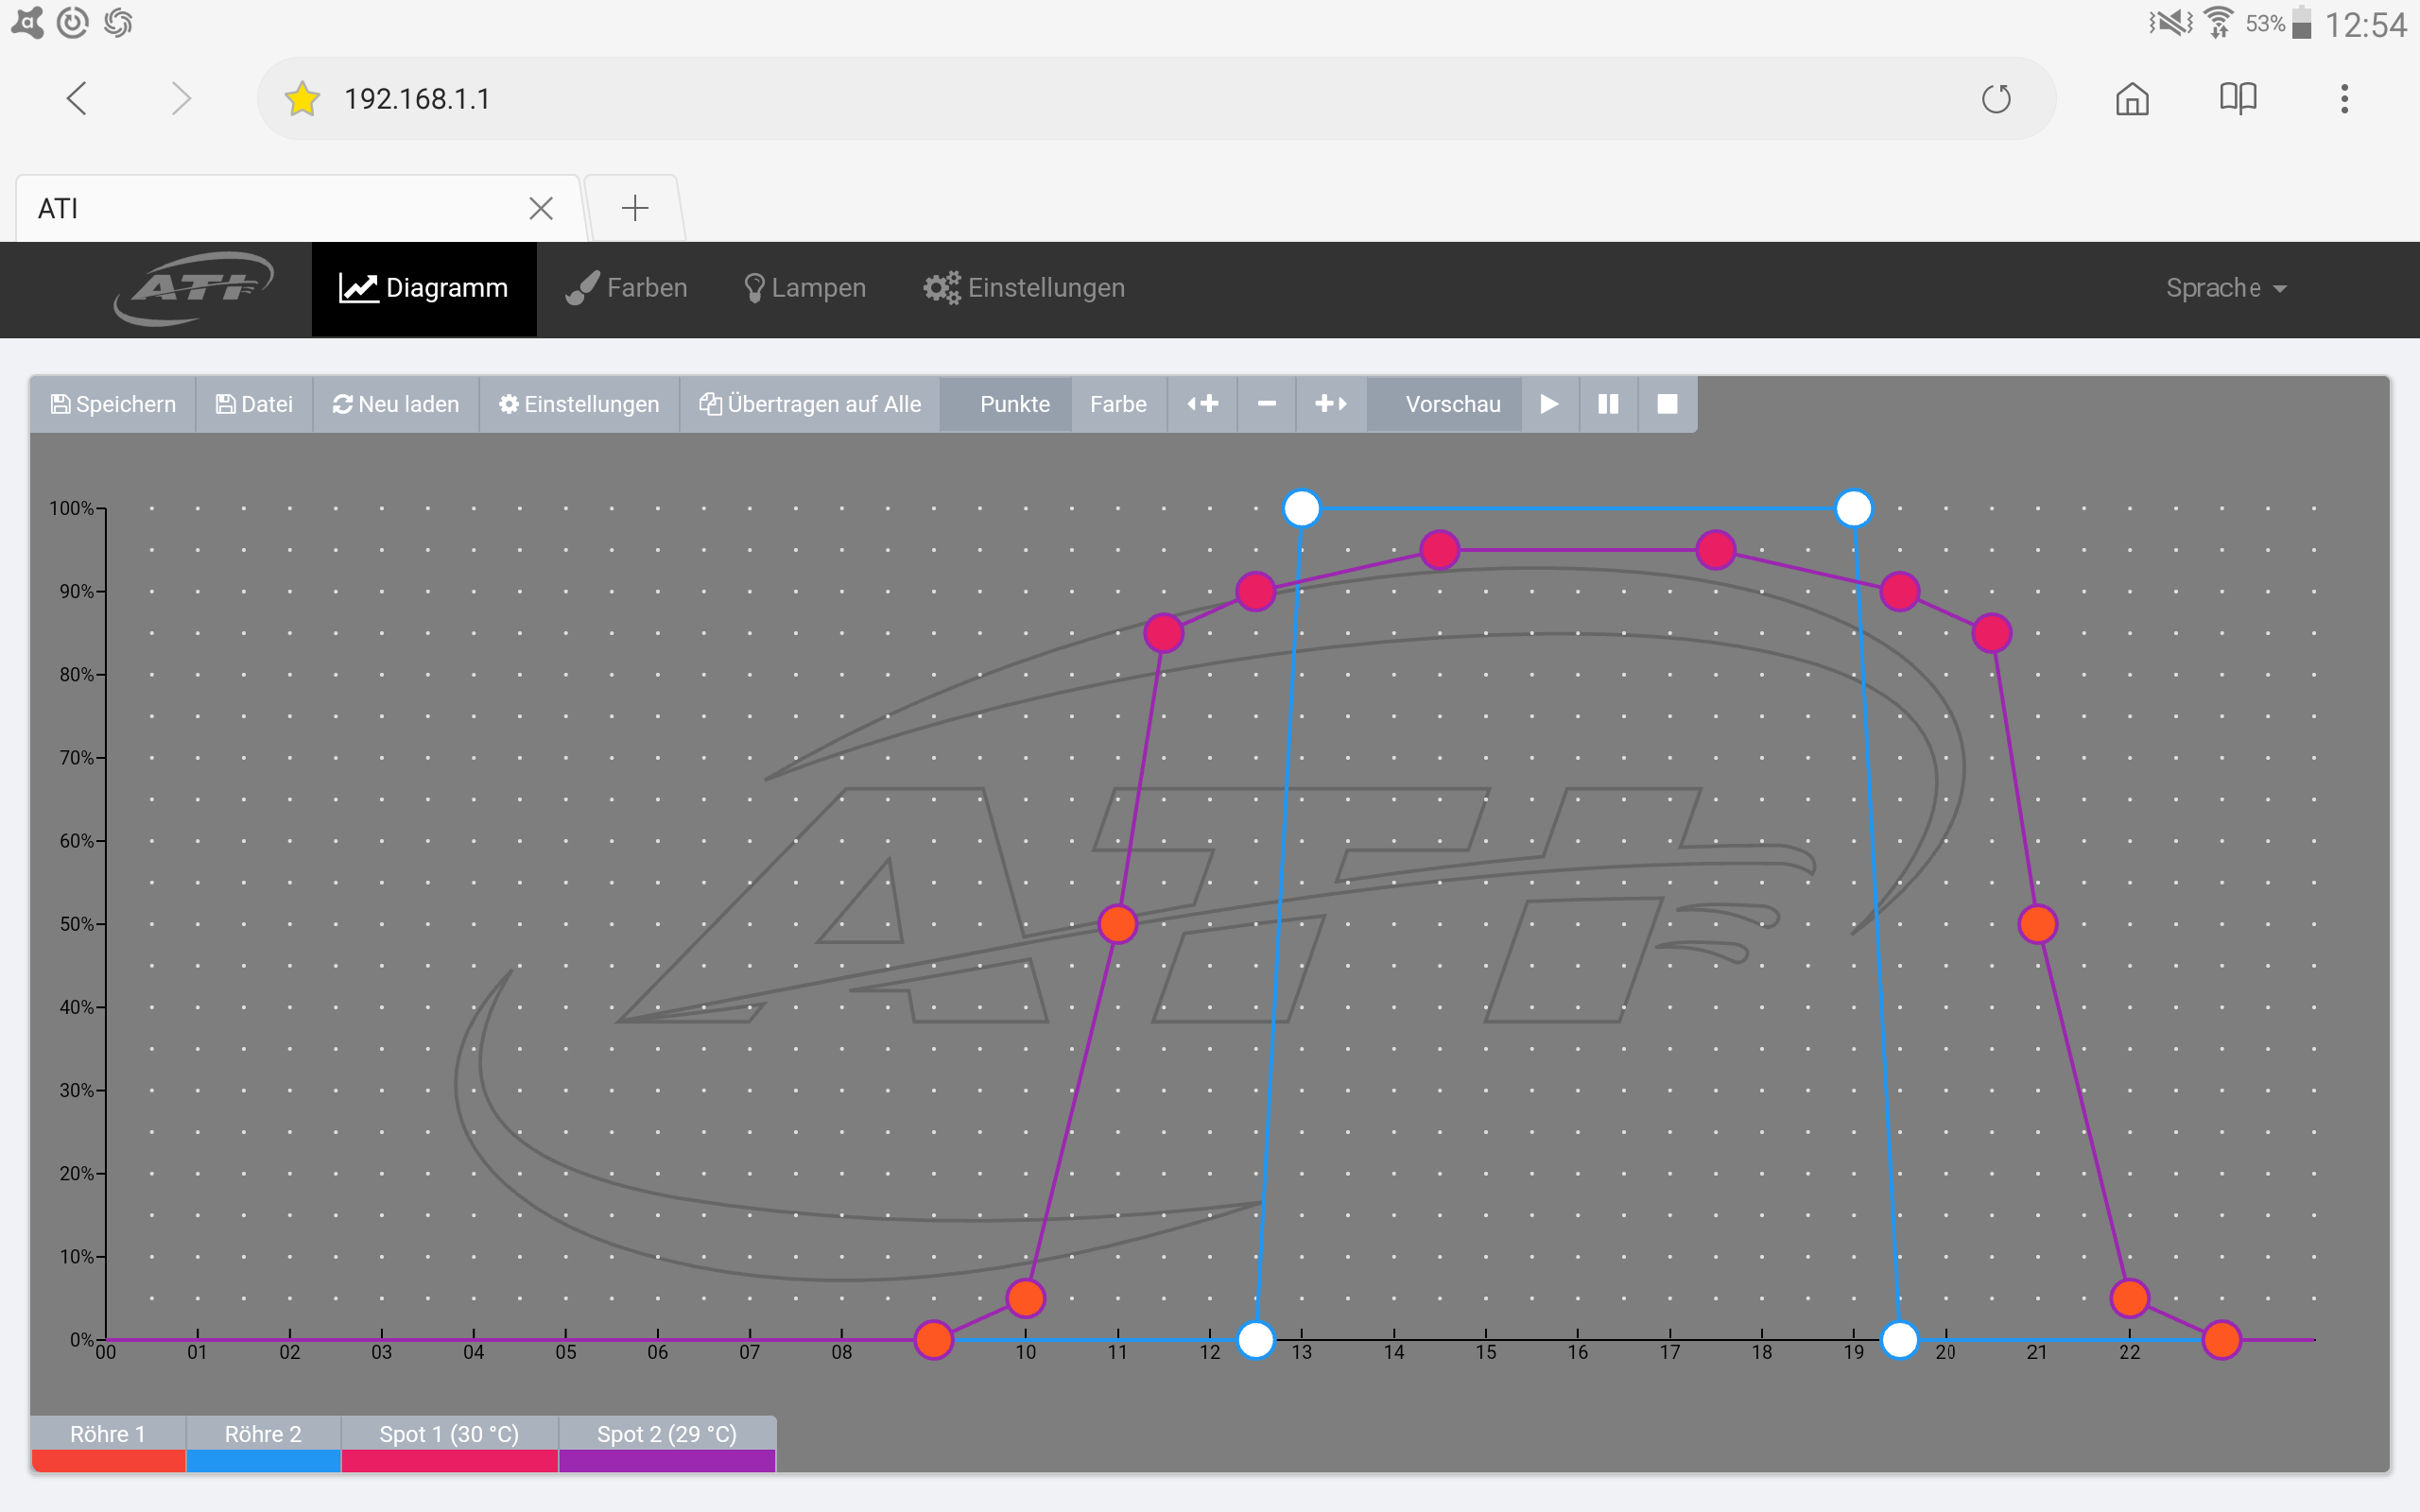2420x1512 pixels.
Task: Expand the Sprache language dropdown
Action: click(x=2225, y=288)
